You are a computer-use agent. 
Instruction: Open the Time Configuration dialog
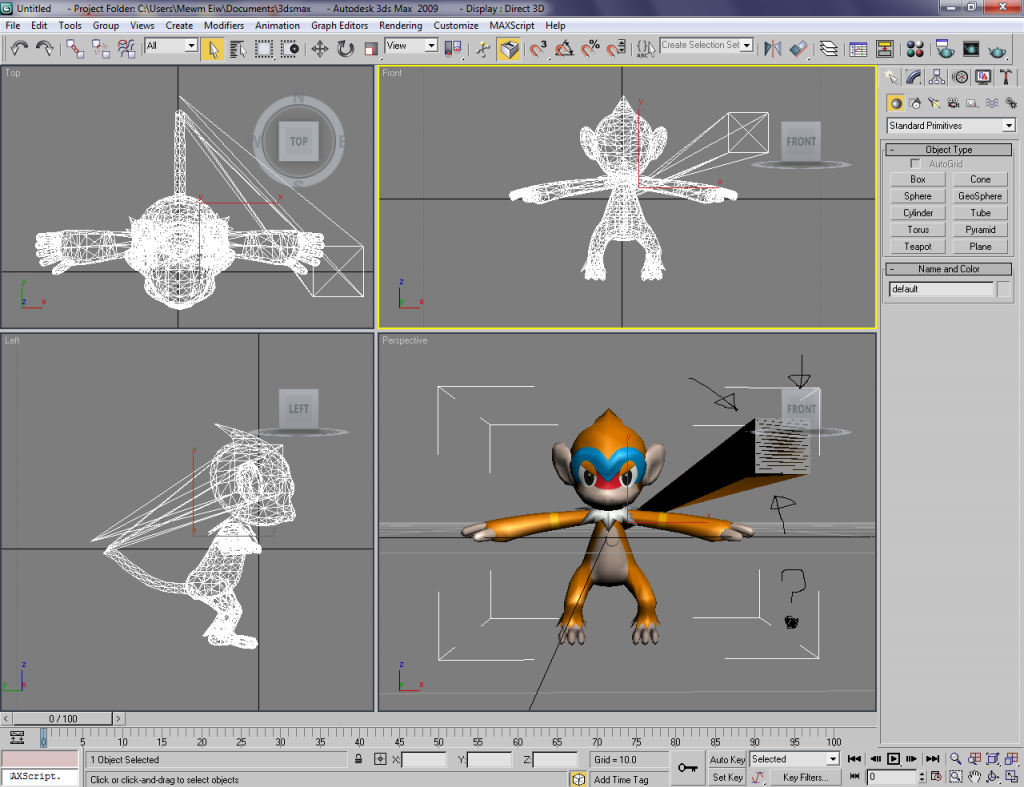click(x=936, y=777)
